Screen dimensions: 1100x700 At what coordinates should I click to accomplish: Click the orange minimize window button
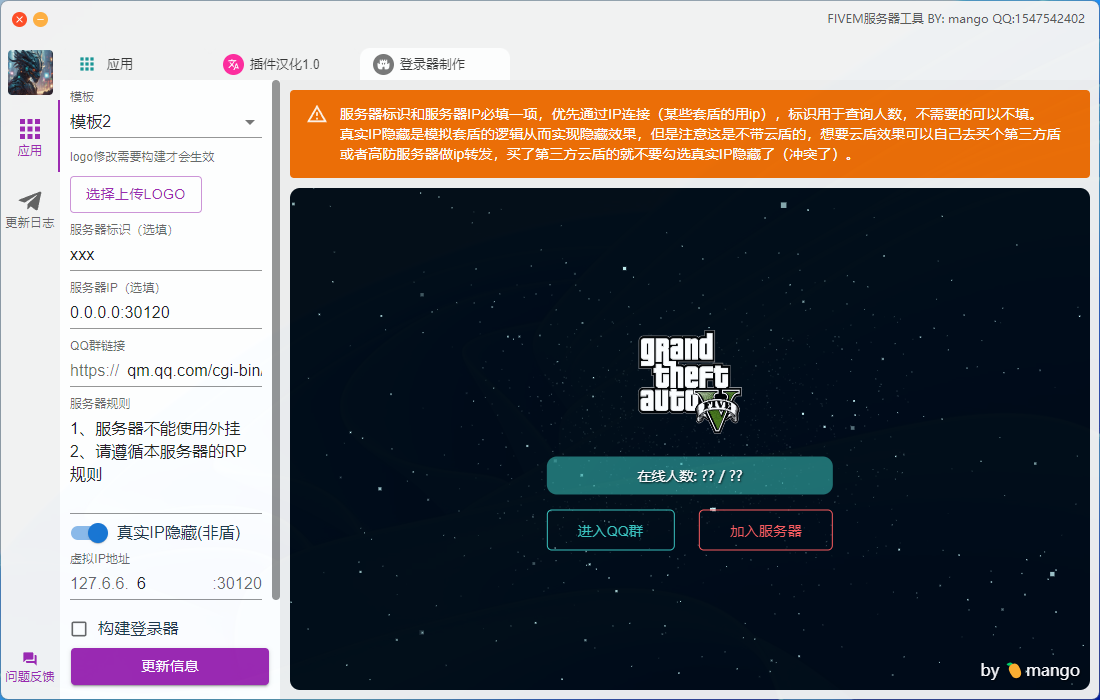tap(41, 20)
